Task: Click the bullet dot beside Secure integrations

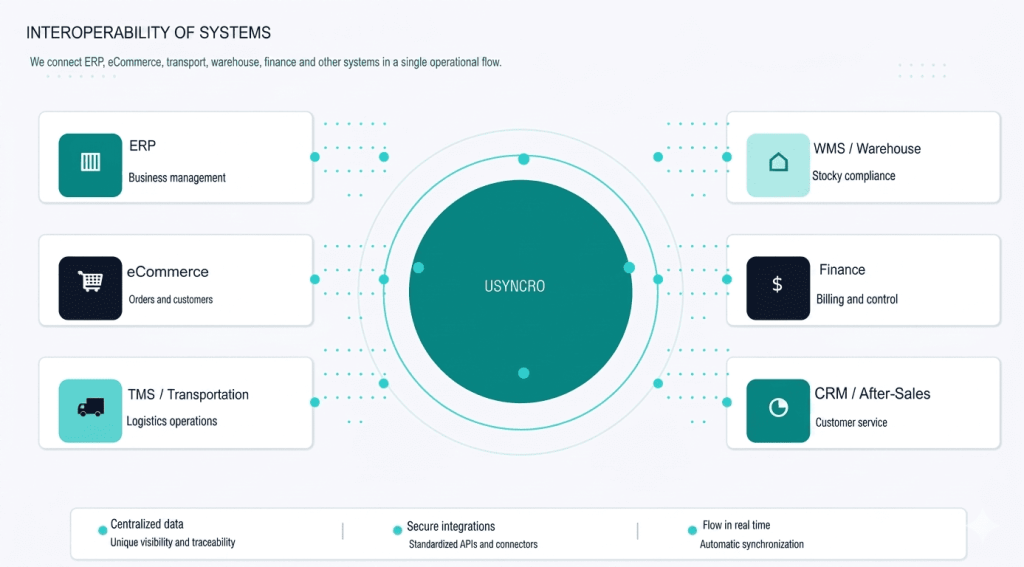Action: point(397,530)
